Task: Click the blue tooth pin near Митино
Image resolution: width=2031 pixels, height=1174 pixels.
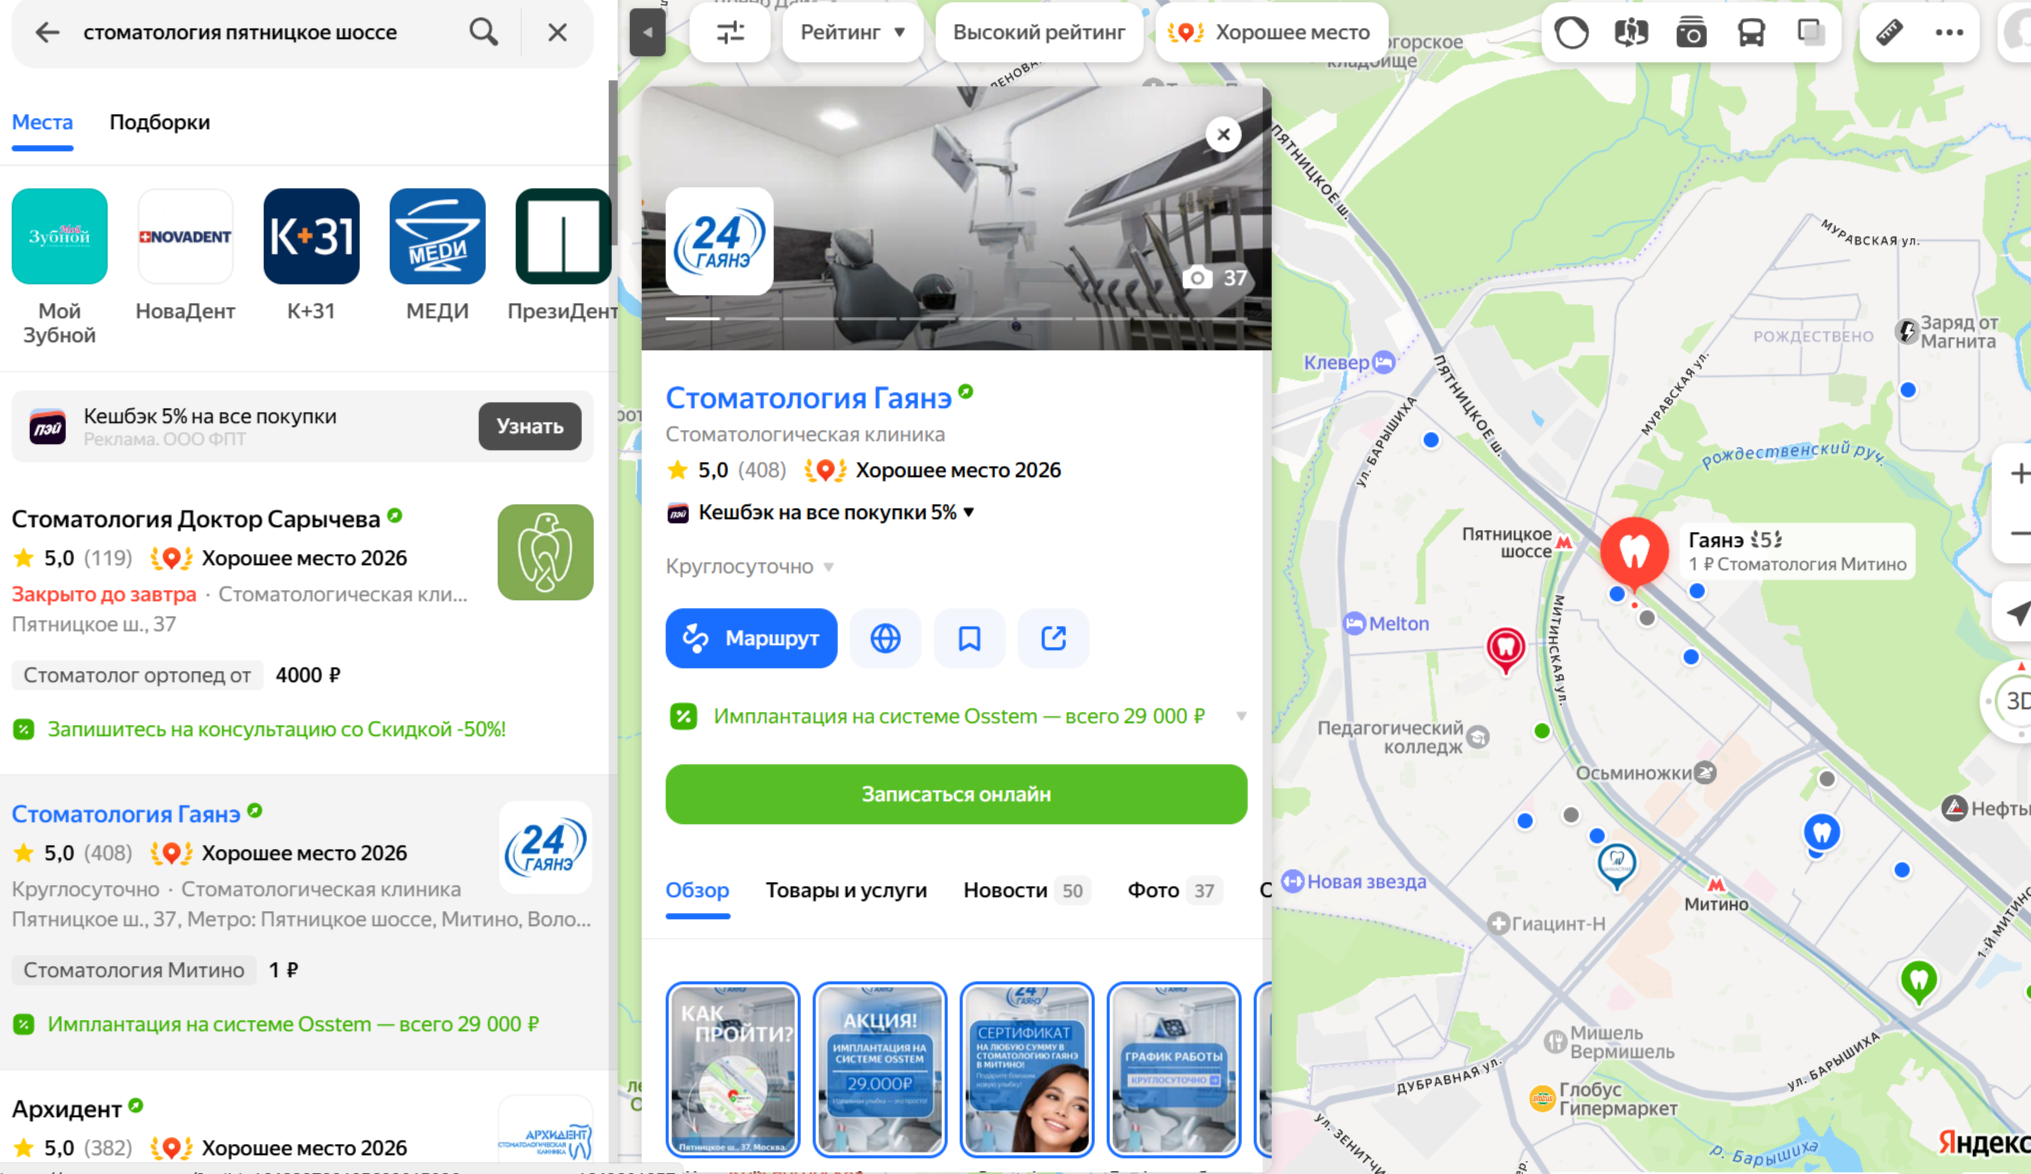Action: (x=1822, y=832)
